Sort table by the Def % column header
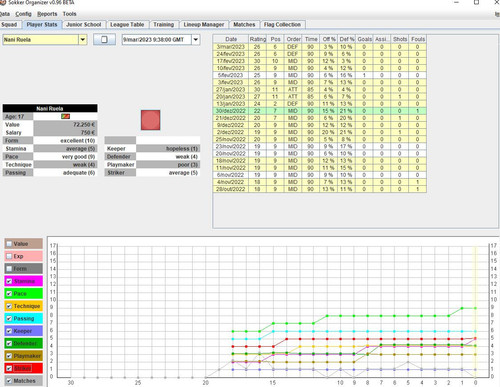Image resolution: width=500 pixels, height=387 pixels. 347,39
